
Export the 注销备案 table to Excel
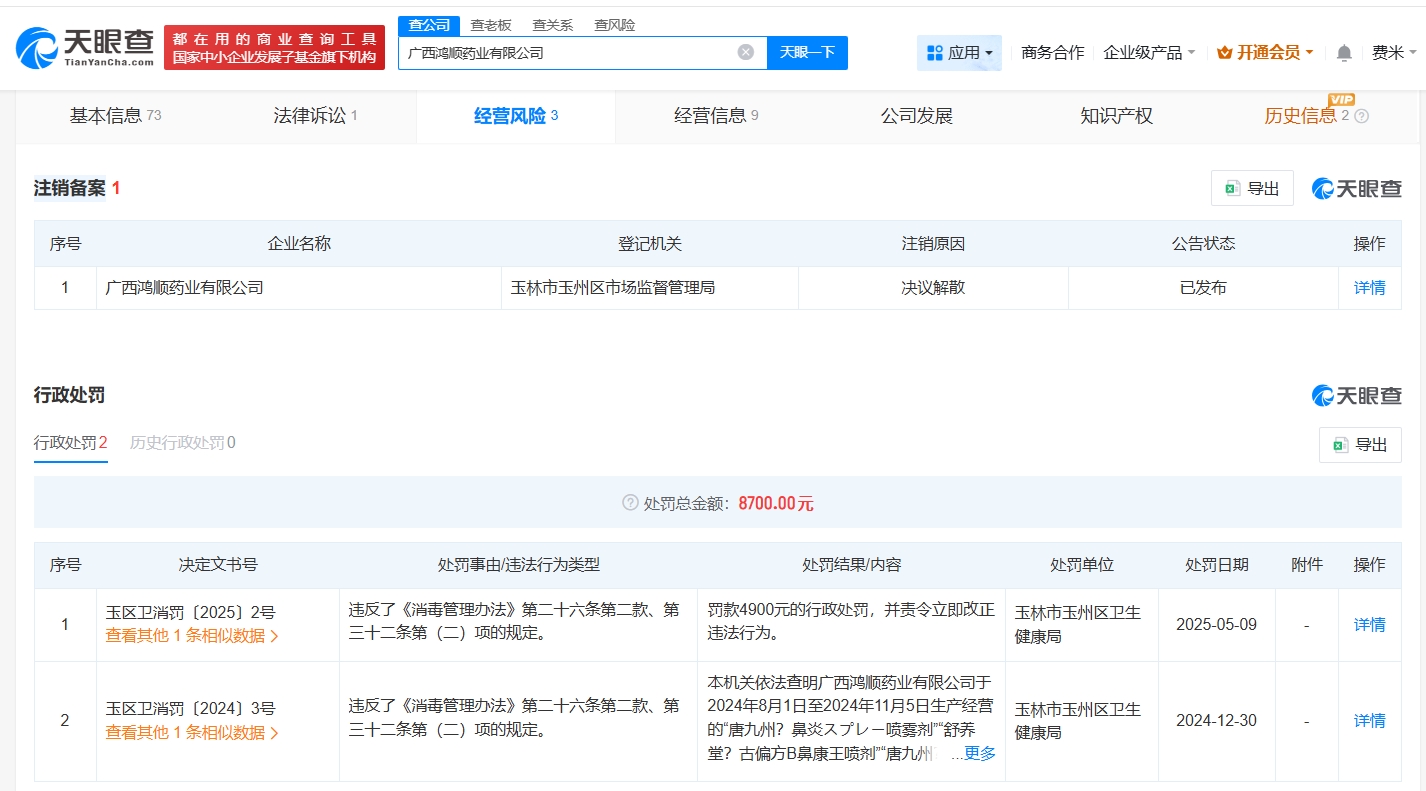pos(1252,188)
